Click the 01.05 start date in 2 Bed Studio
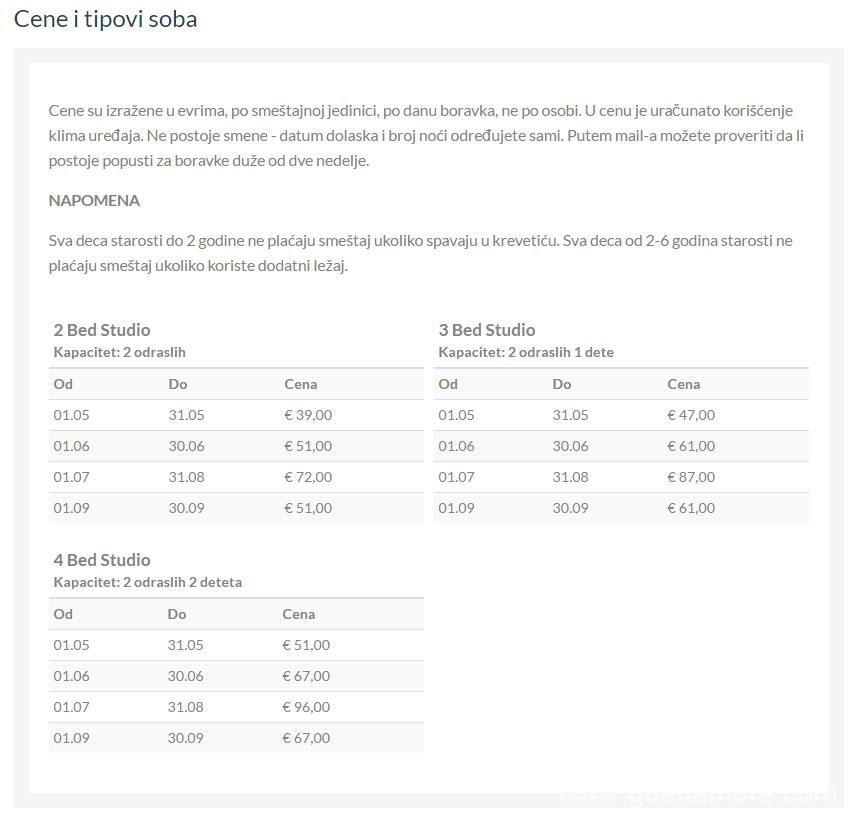This screenshot has width=856, height=818. [x=71, y=415]
